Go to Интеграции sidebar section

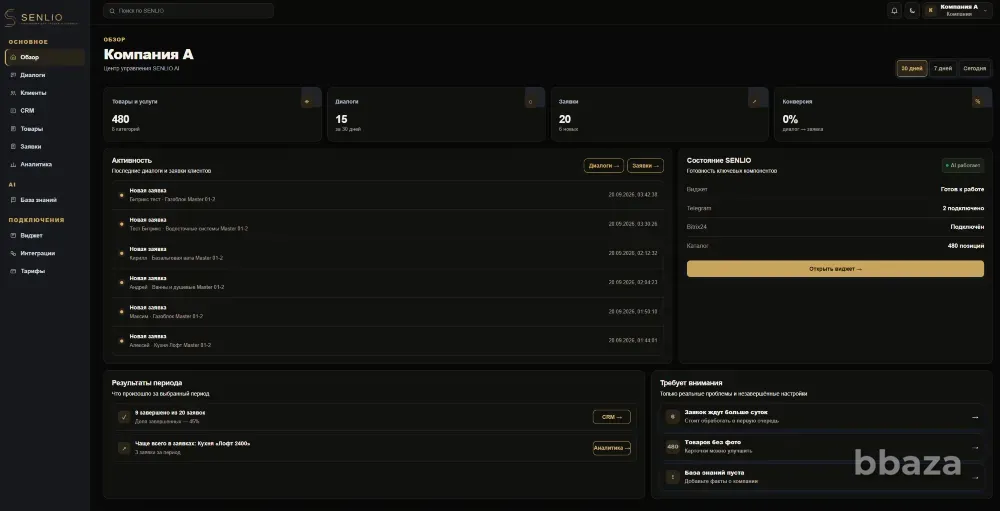coord(45,254)
